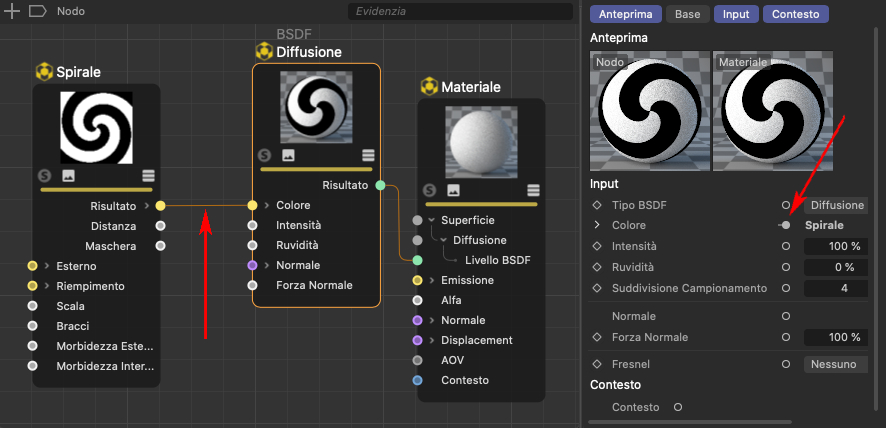Toggle keyframe diamond for Fresnel

pos(597,364)
